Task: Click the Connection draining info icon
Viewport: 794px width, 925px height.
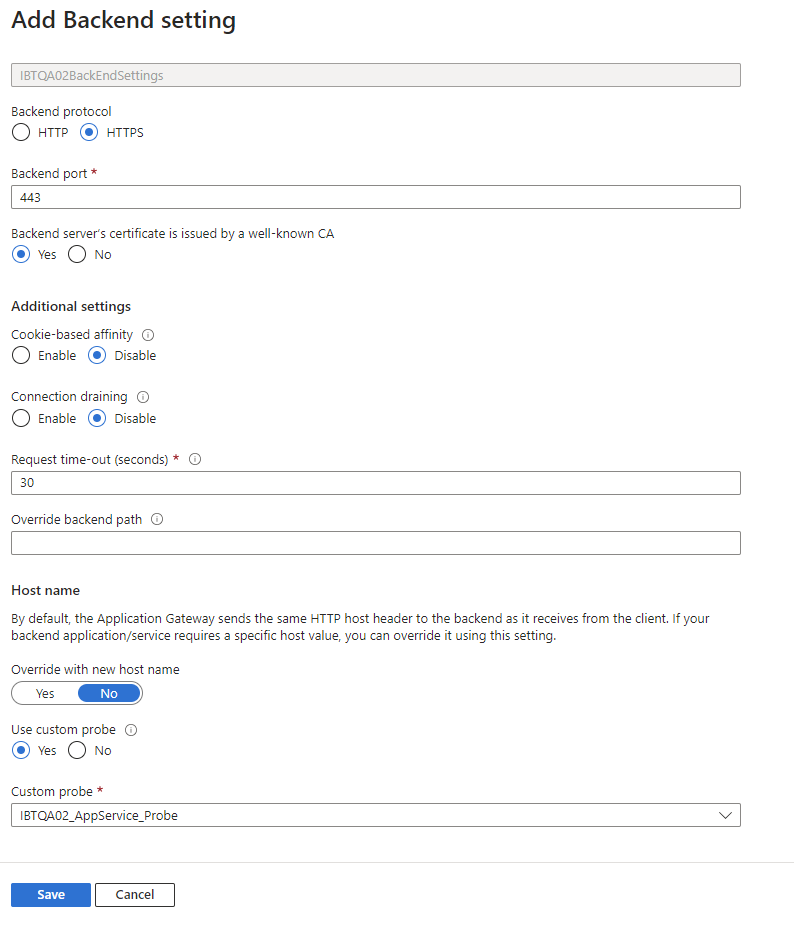Action: [x=142, y=396]
